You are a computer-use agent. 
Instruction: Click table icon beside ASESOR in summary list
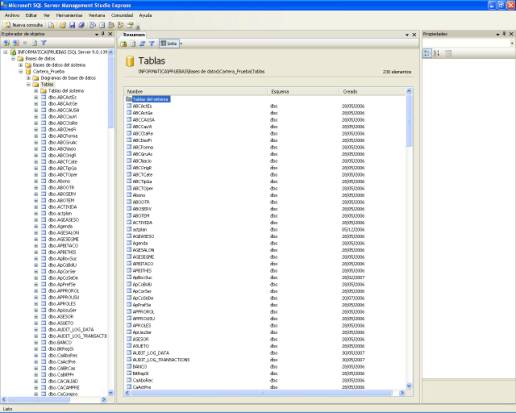pyautogui.click(x=129, y=339)
